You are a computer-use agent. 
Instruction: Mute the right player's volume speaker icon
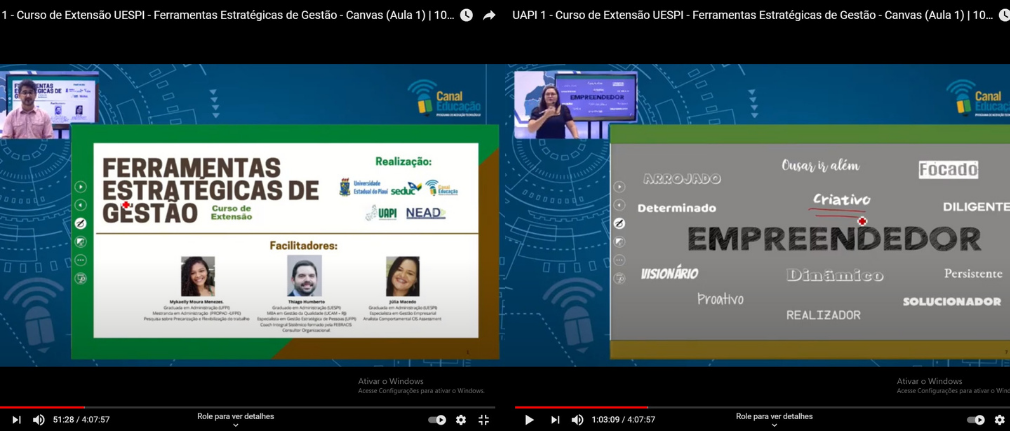(577, 419)
